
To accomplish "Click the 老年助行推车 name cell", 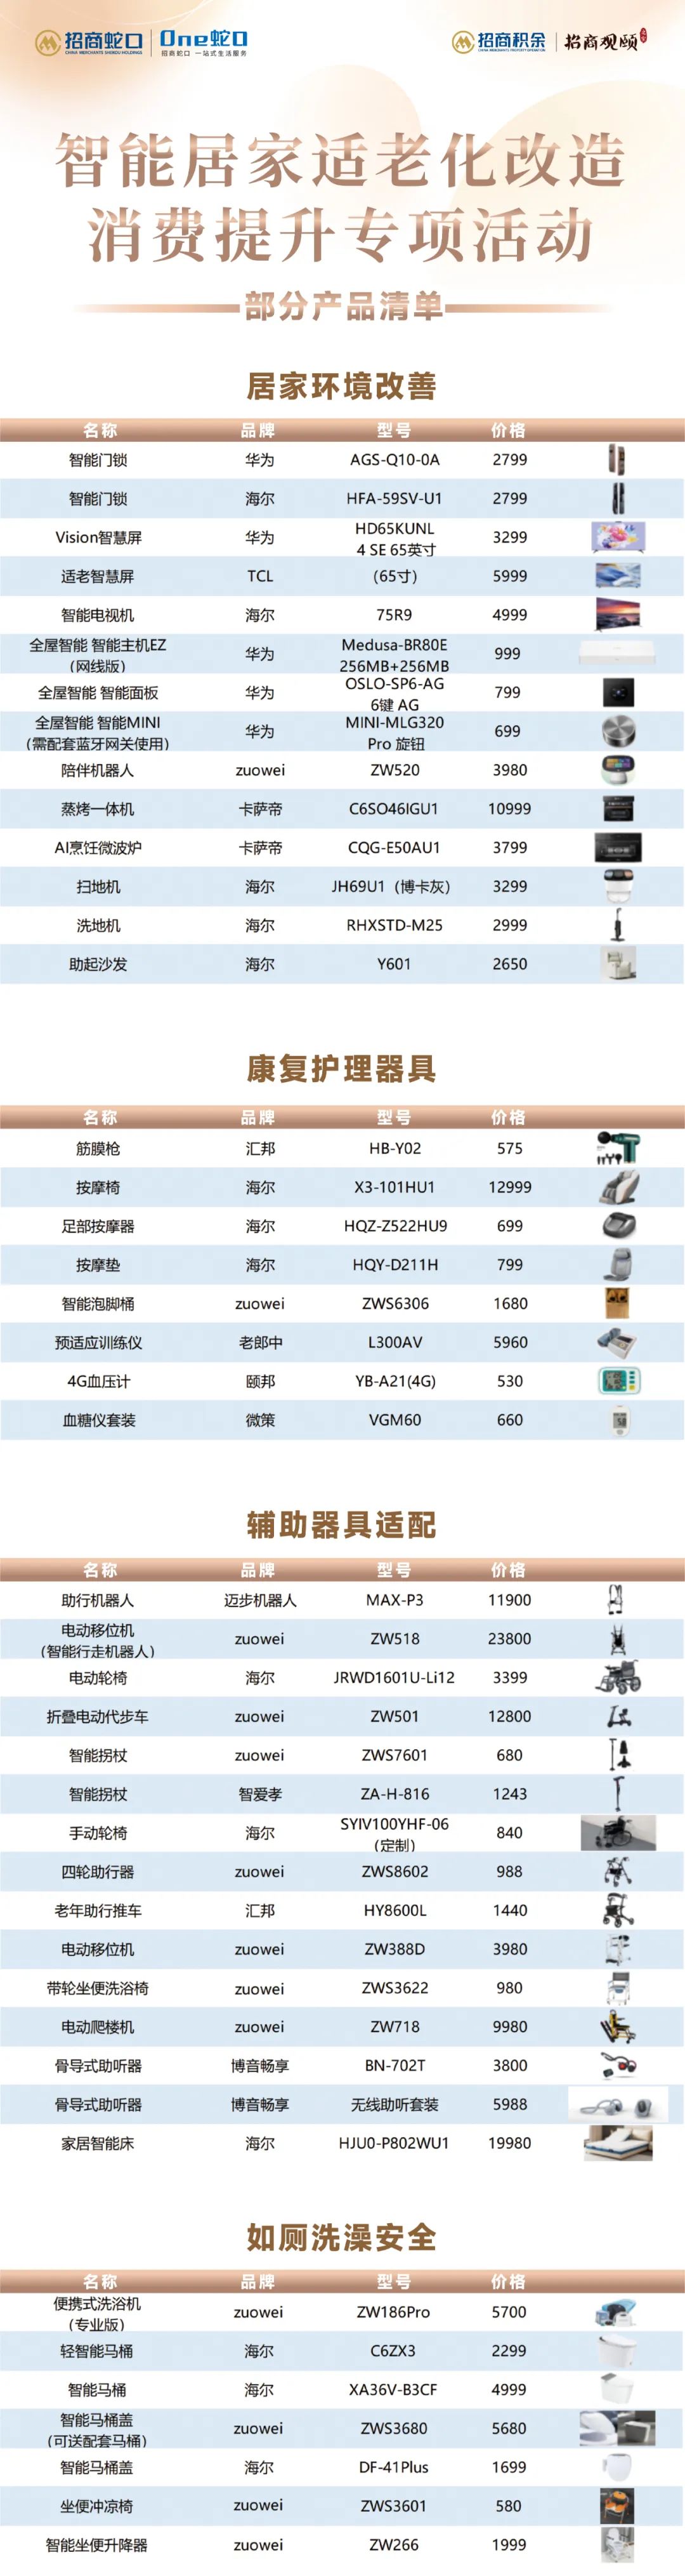I will pos(98,1910).
